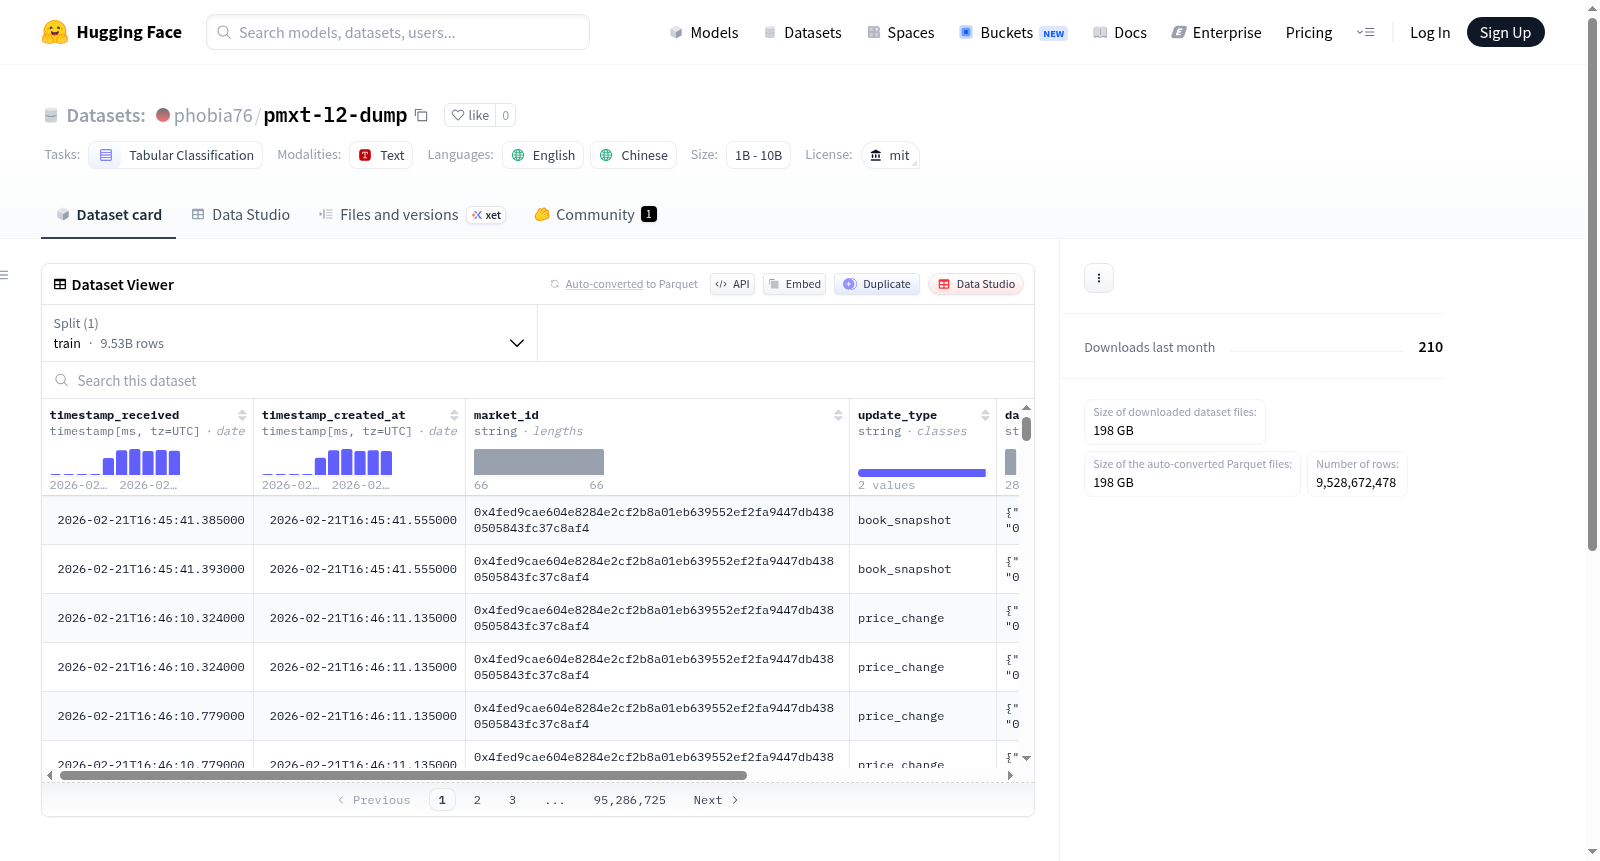
Task: Go to pagination page 3
Action: 512,800
